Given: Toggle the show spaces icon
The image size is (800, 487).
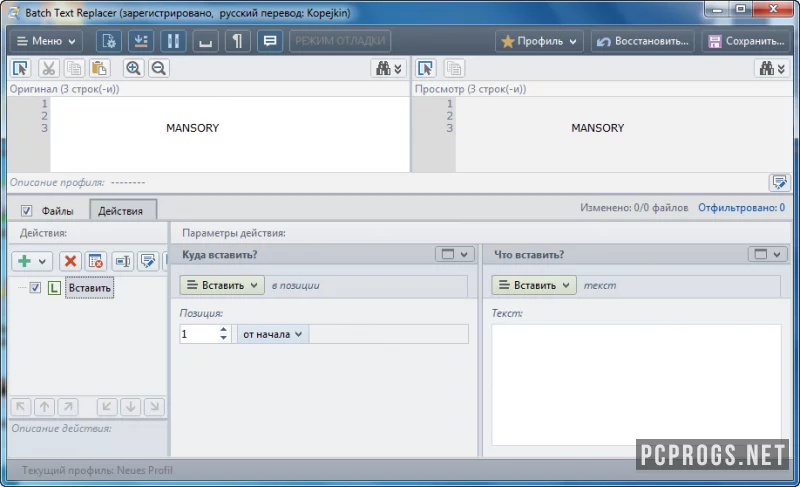Looking at the screenshot, I should click(206, 41).
